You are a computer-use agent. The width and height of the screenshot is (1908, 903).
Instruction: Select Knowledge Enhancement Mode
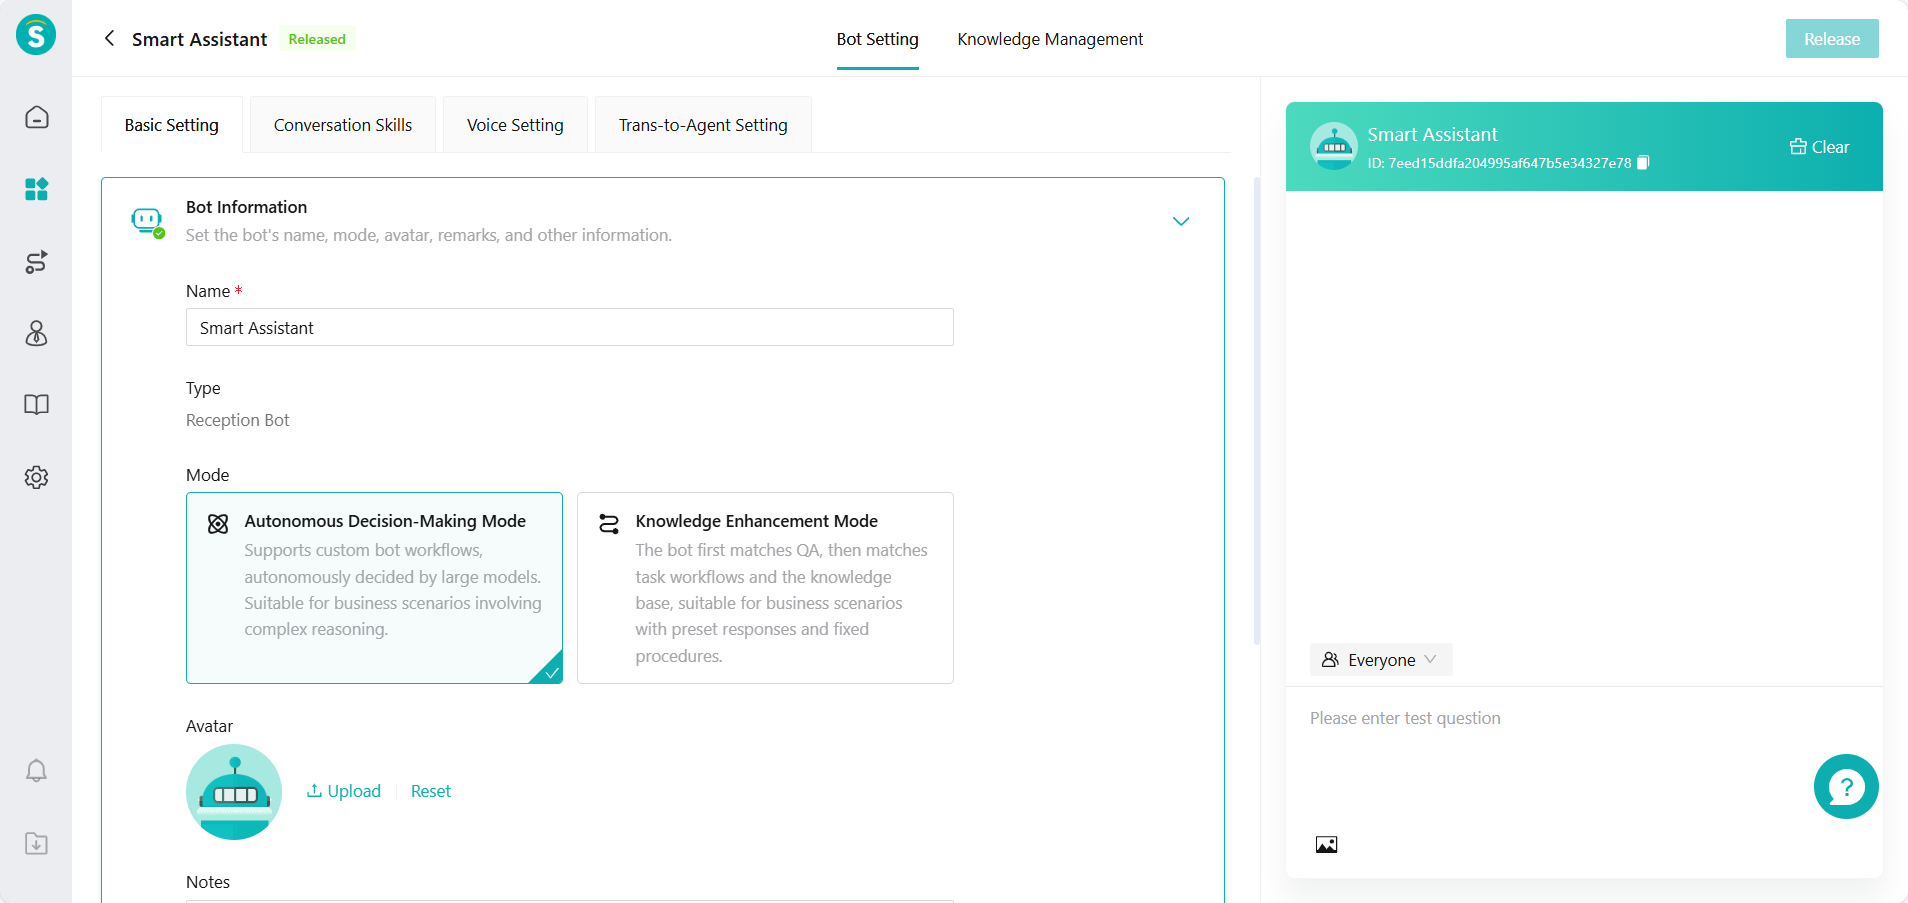(x=765, y=587)
